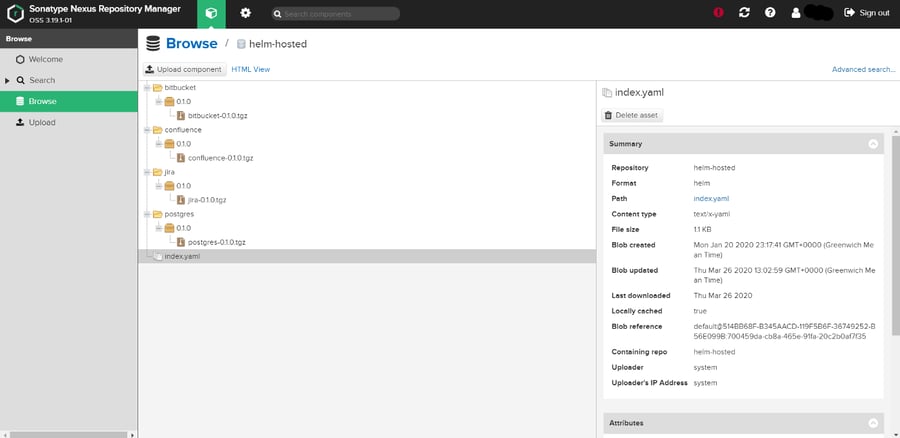Collapse the confluence folder node

(x=147, y=130)
